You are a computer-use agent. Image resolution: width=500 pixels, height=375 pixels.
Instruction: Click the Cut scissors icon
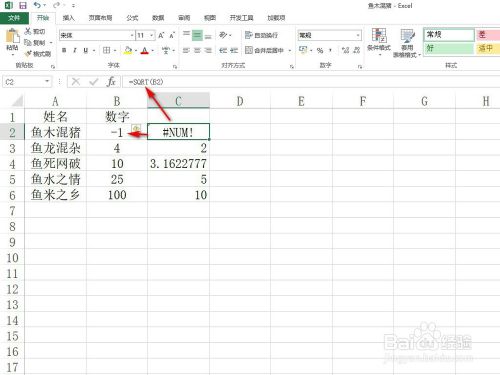28,31
